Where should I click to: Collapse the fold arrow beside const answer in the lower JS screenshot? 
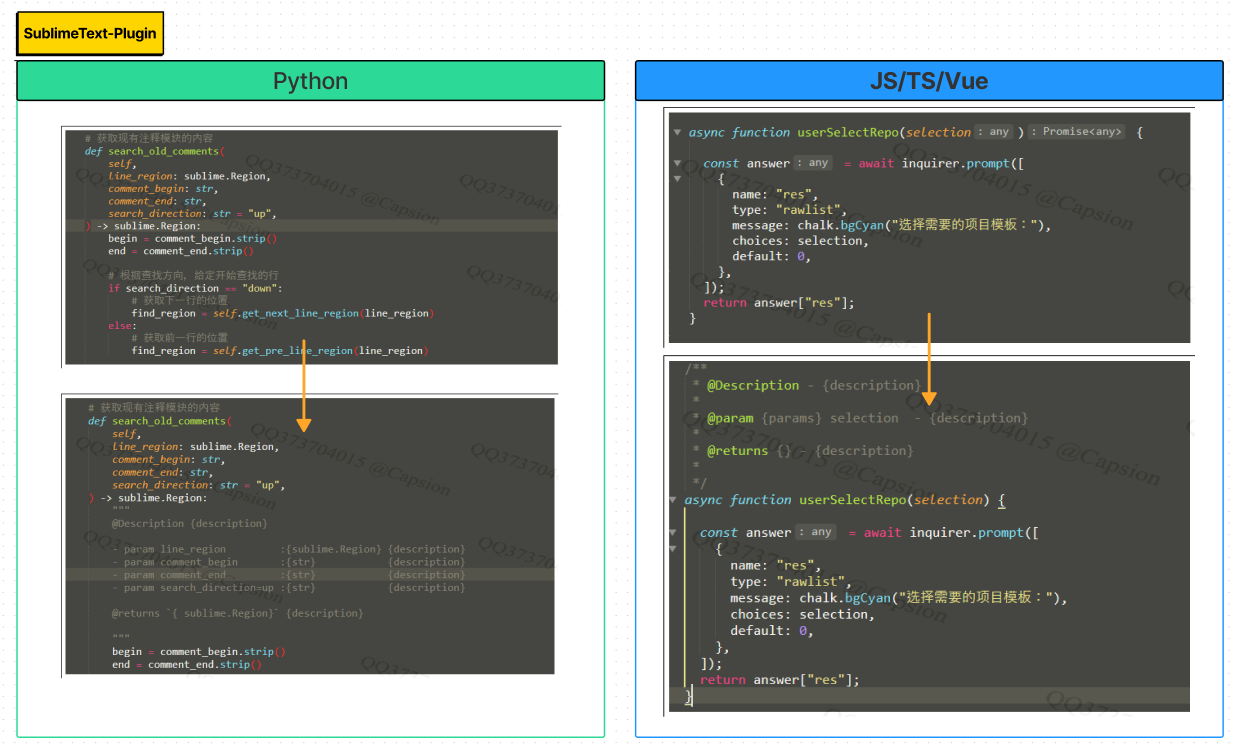point(674,533)
